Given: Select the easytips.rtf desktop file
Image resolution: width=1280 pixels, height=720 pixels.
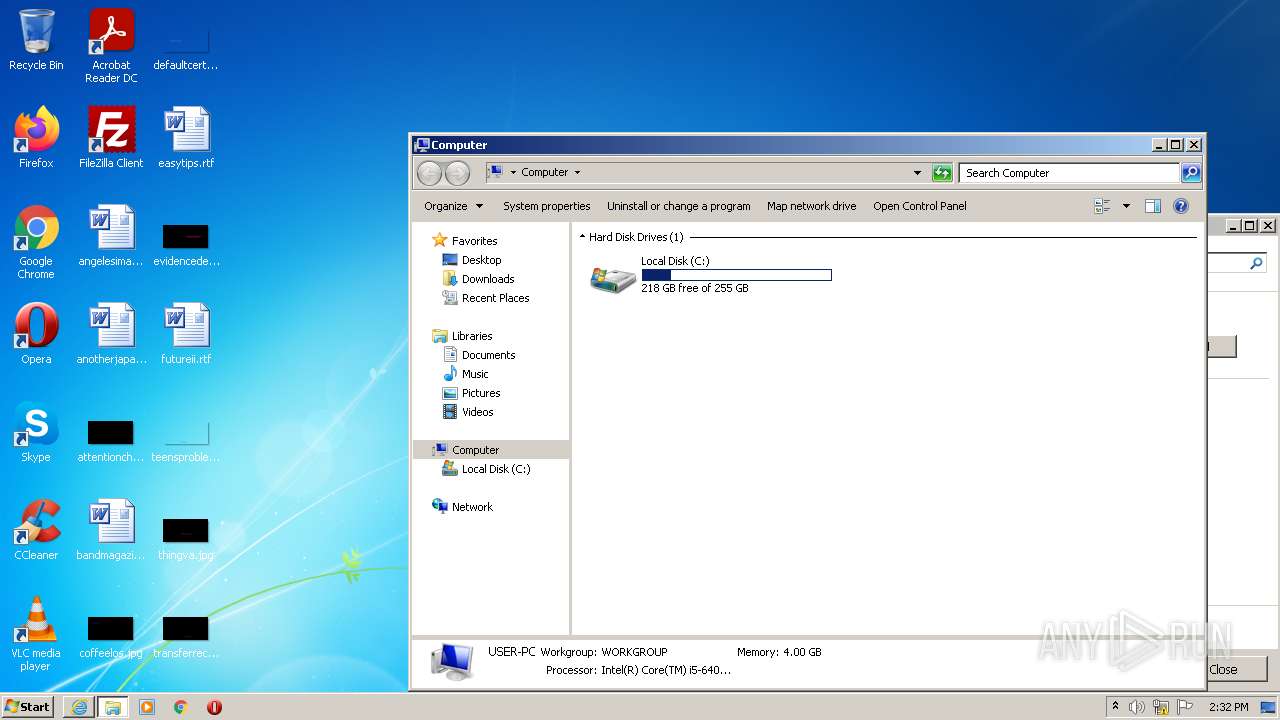Looking at the screenshot, I should [x=186, y=137].
